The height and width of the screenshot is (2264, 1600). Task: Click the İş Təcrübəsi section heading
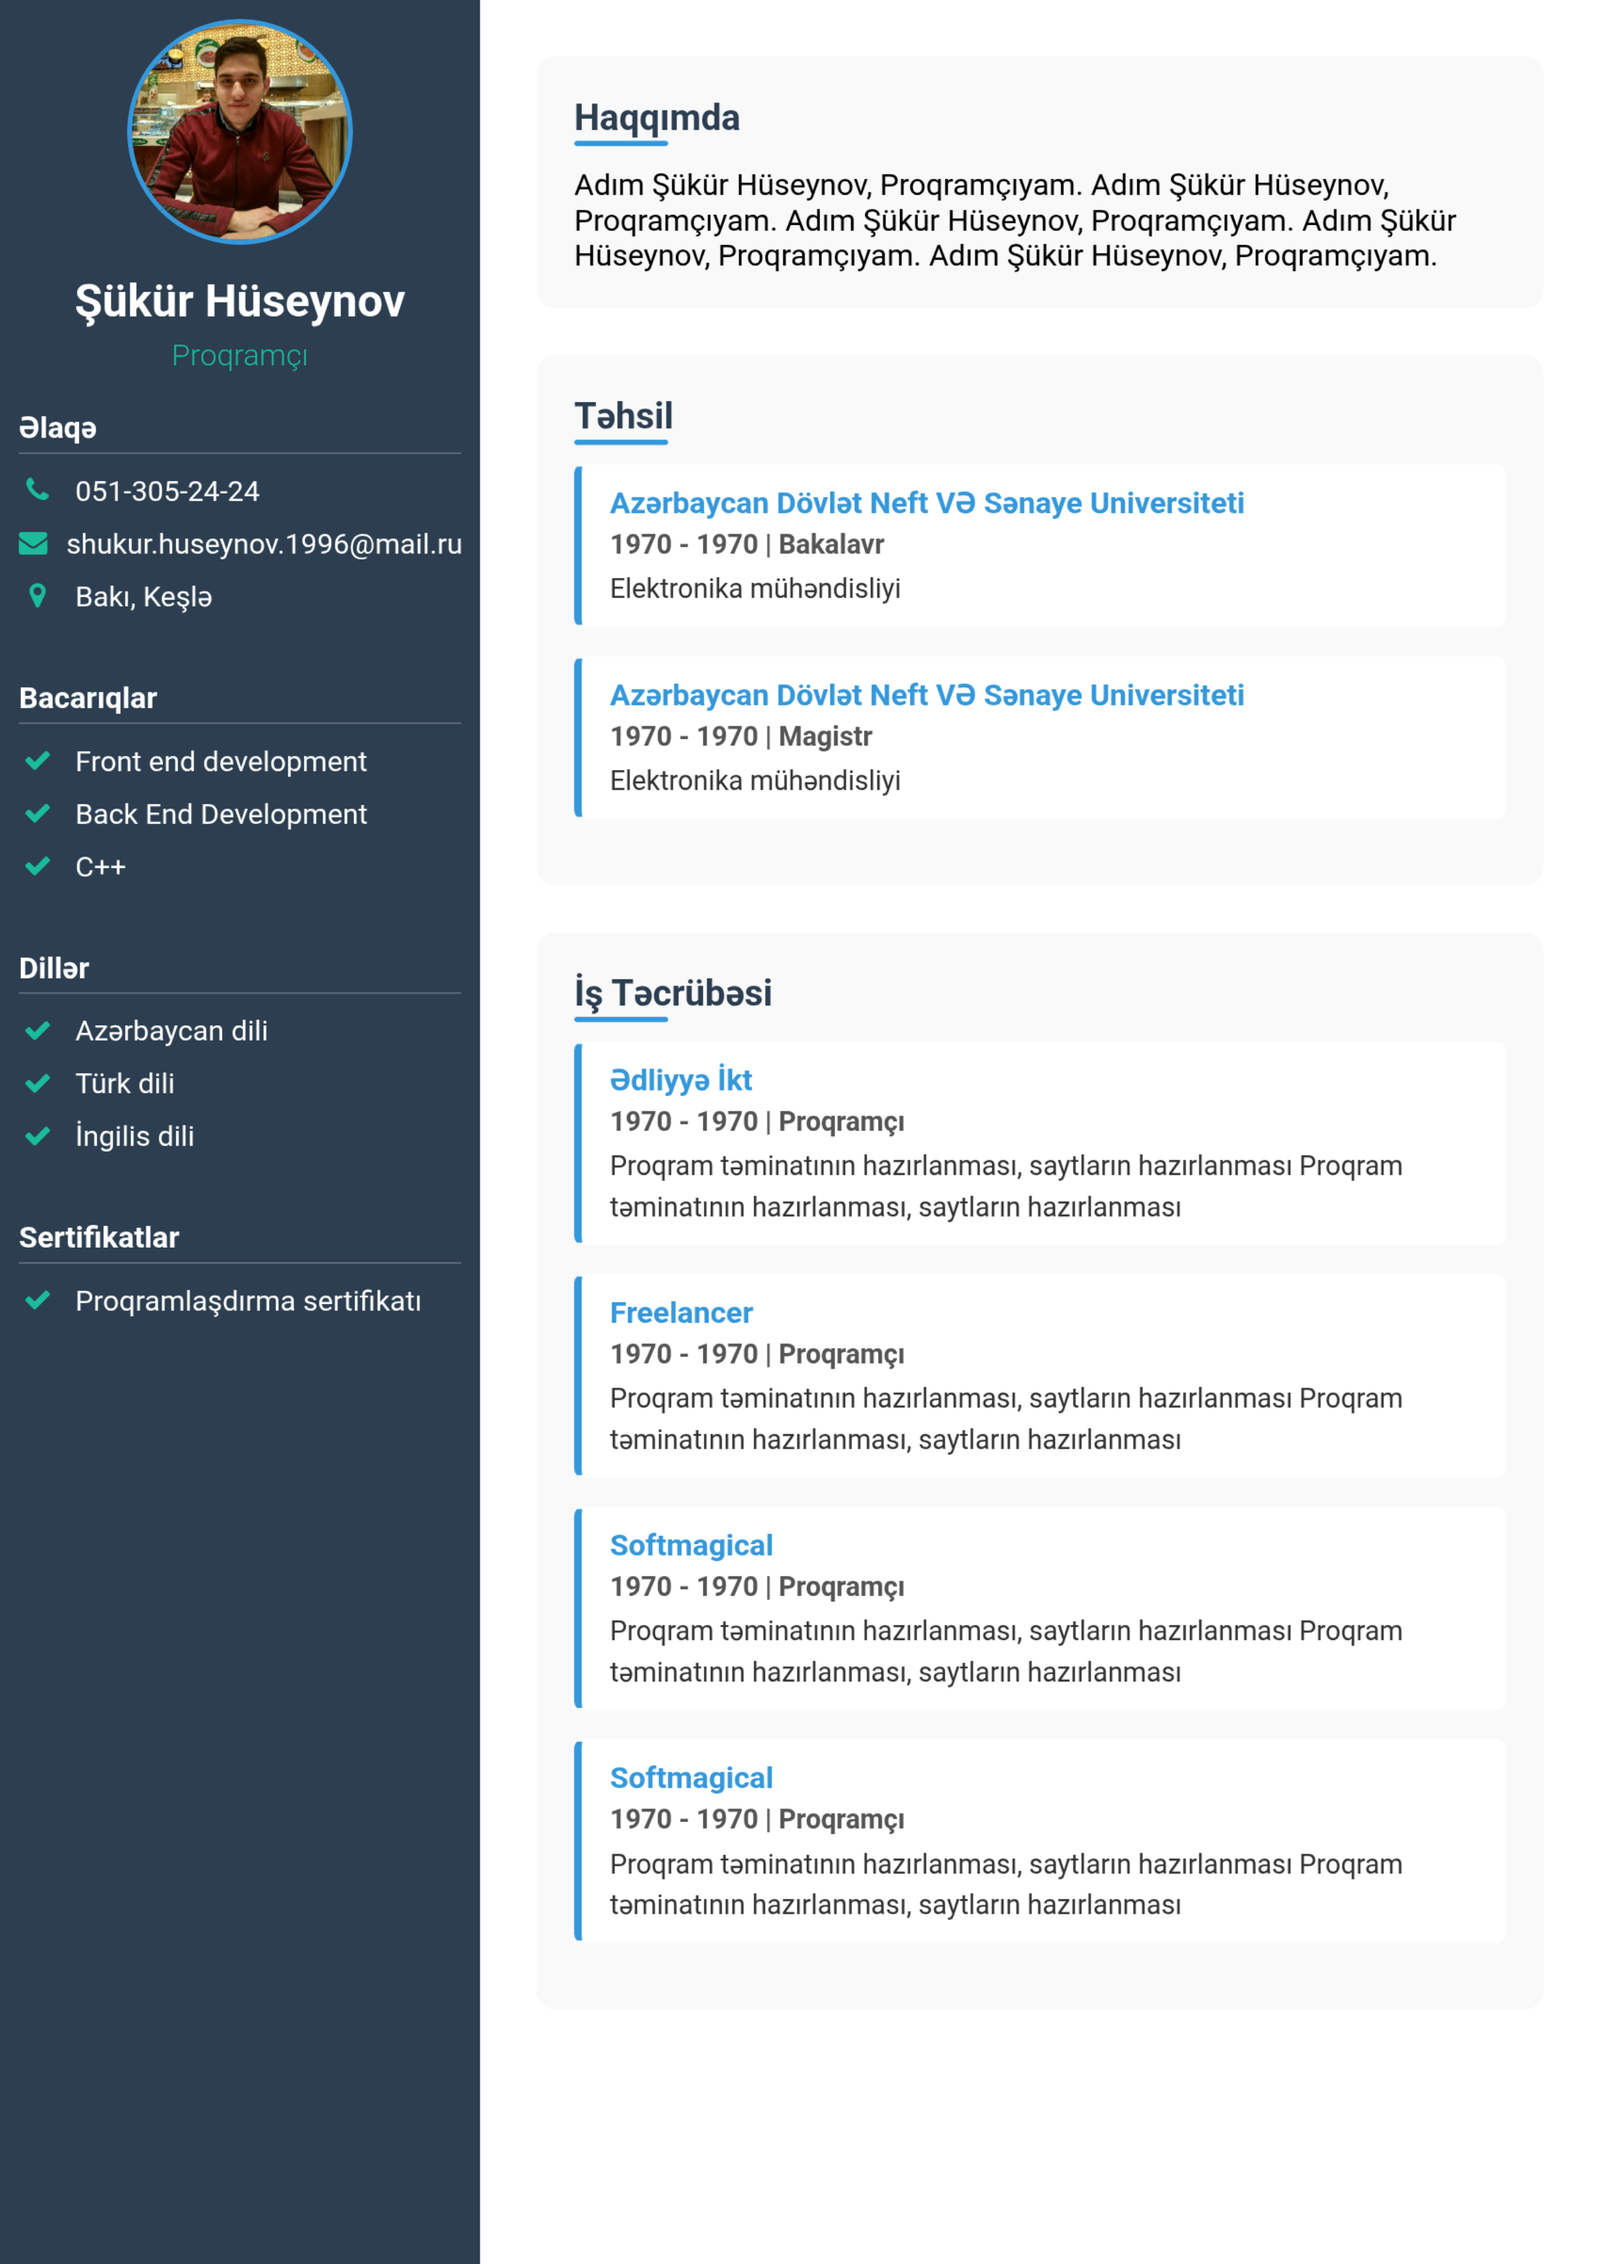(x=672, y=993)
